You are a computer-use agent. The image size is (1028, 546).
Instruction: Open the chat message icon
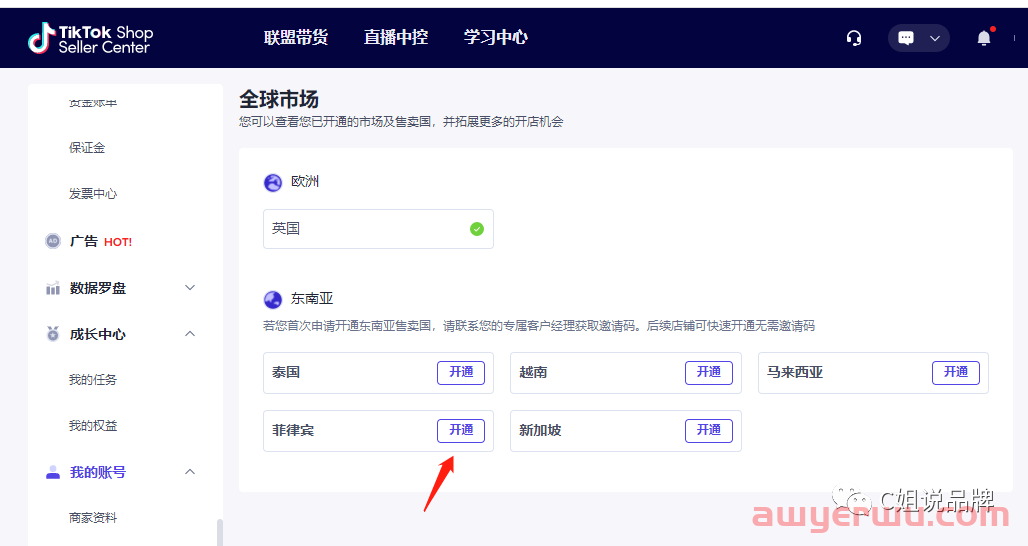tap(906, 38)
